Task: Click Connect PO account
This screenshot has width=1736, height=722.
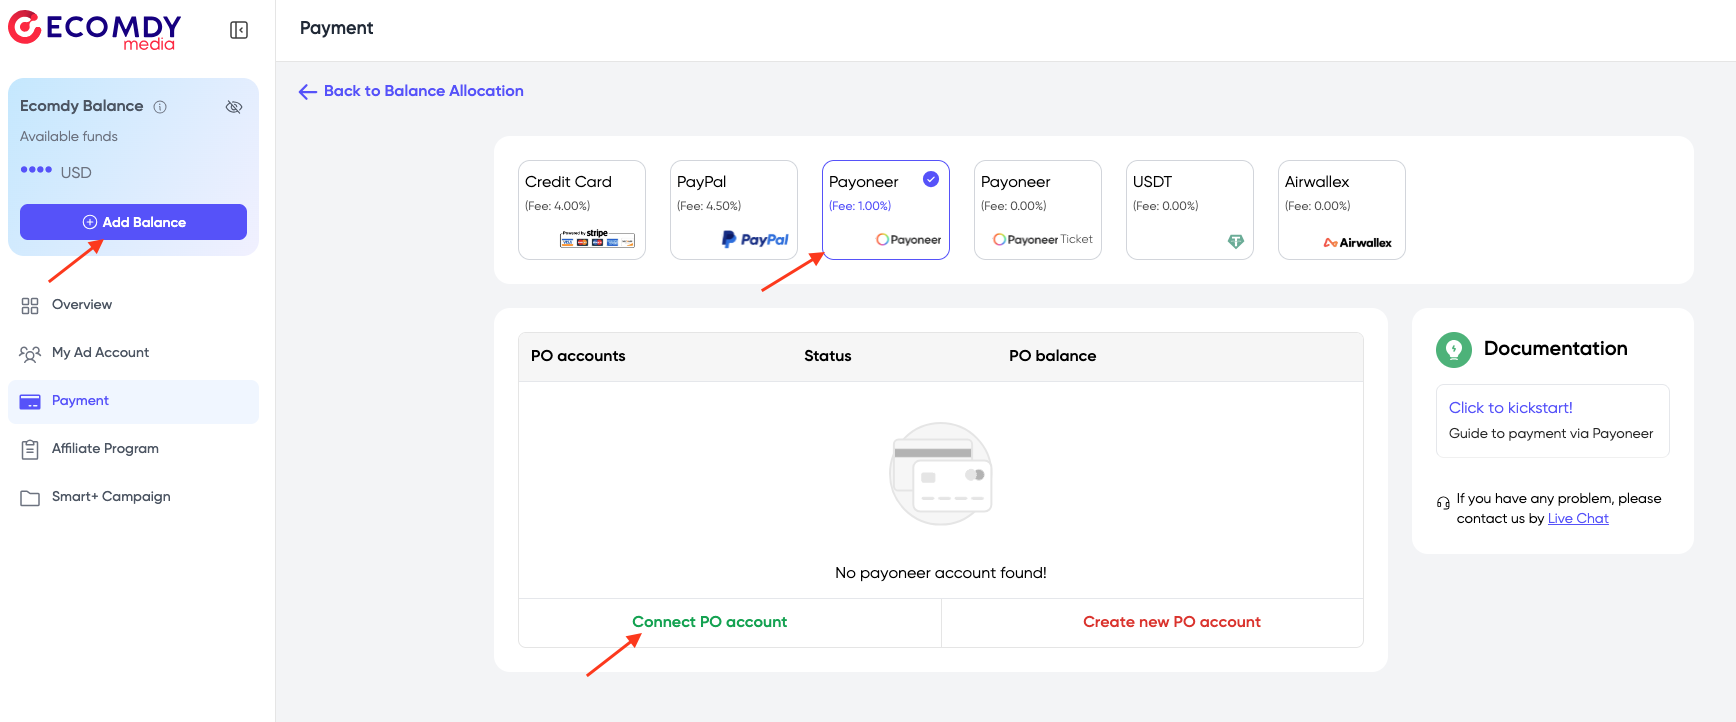Action: point(709,622)
